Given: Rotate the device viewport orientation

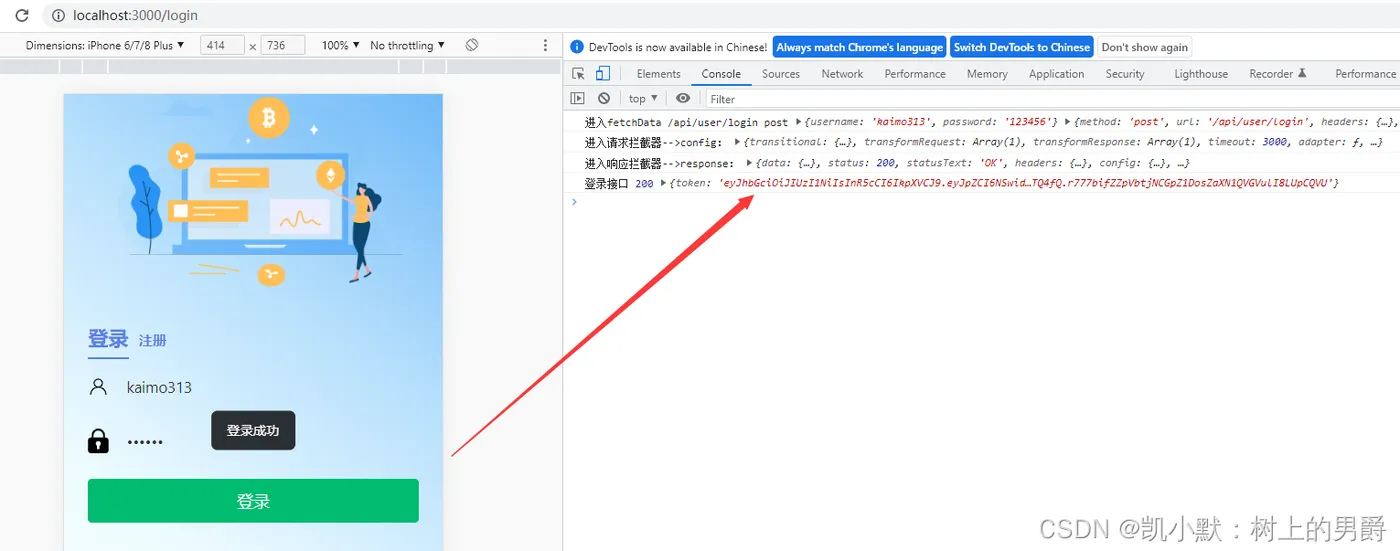Looking at the screenshot, I should pos(472,45).
